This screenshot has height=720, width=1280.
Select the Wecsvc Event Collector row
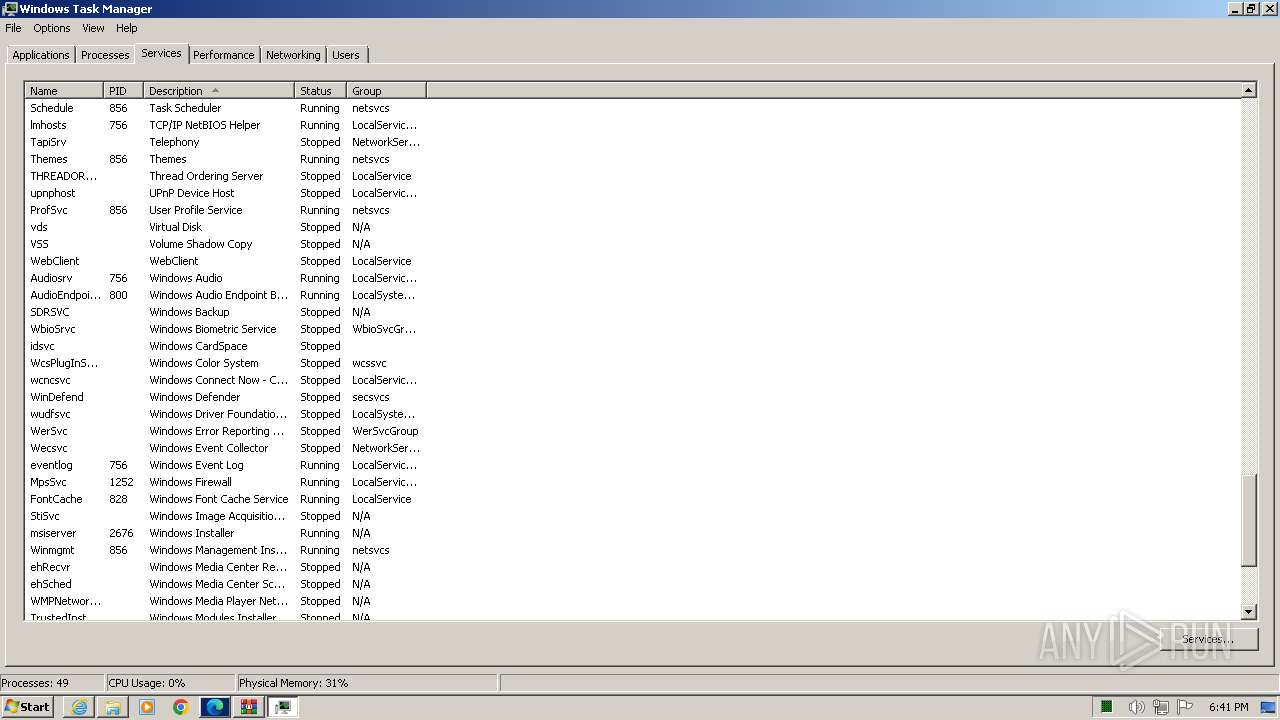(226, 448)
